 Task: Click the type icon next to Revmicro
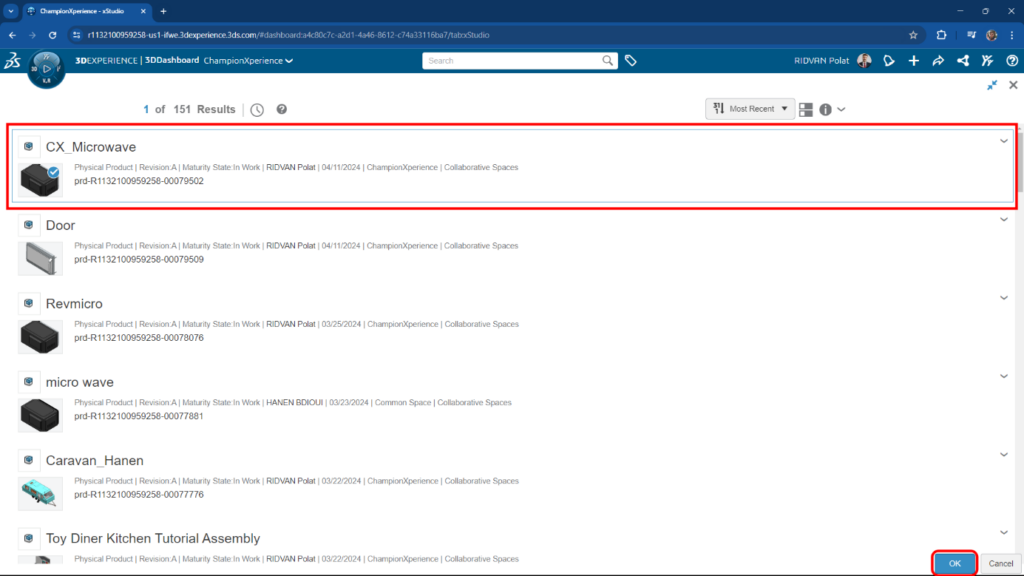[x=29, y=303]
